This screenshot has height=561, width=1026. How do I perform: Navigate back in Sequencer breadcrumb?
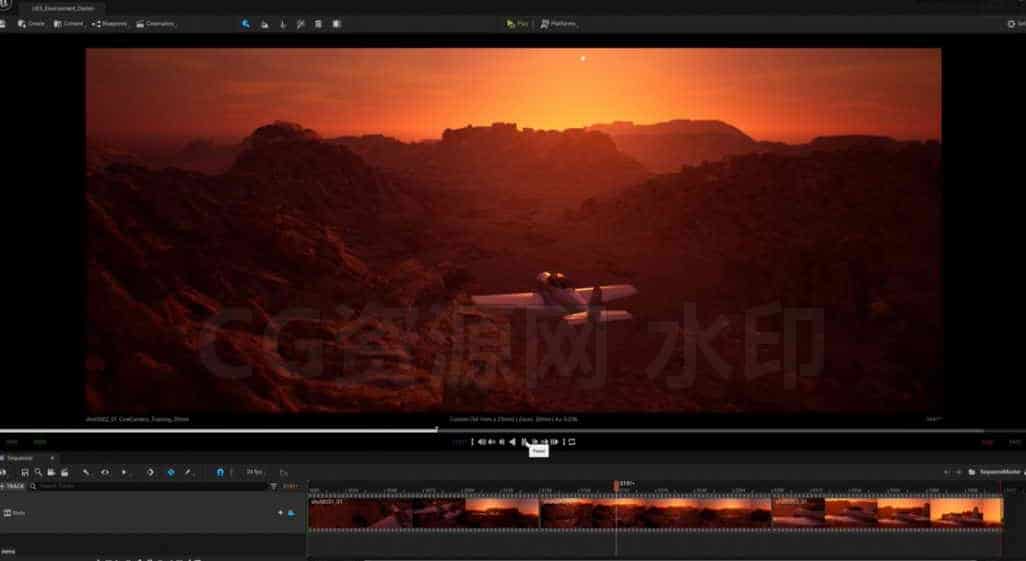click(946, 472)
